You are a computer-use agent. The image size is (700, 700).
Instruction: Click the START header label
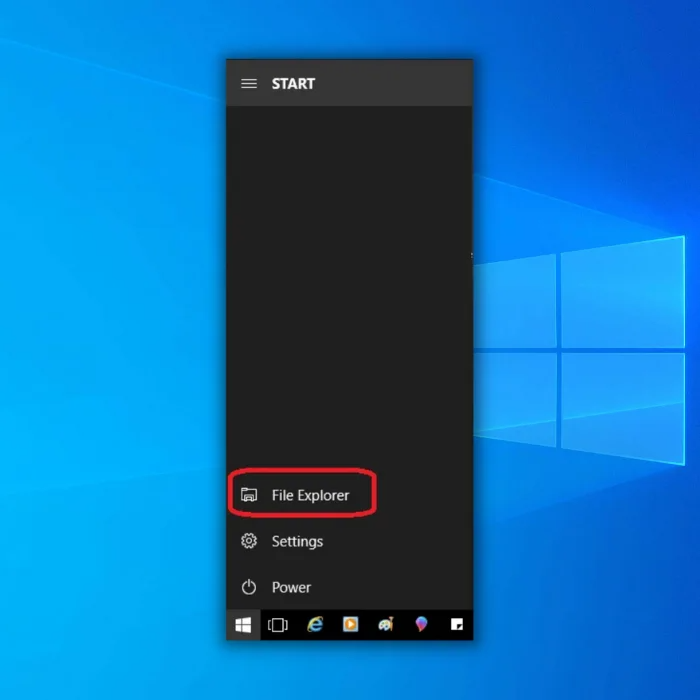pos(293,84)
